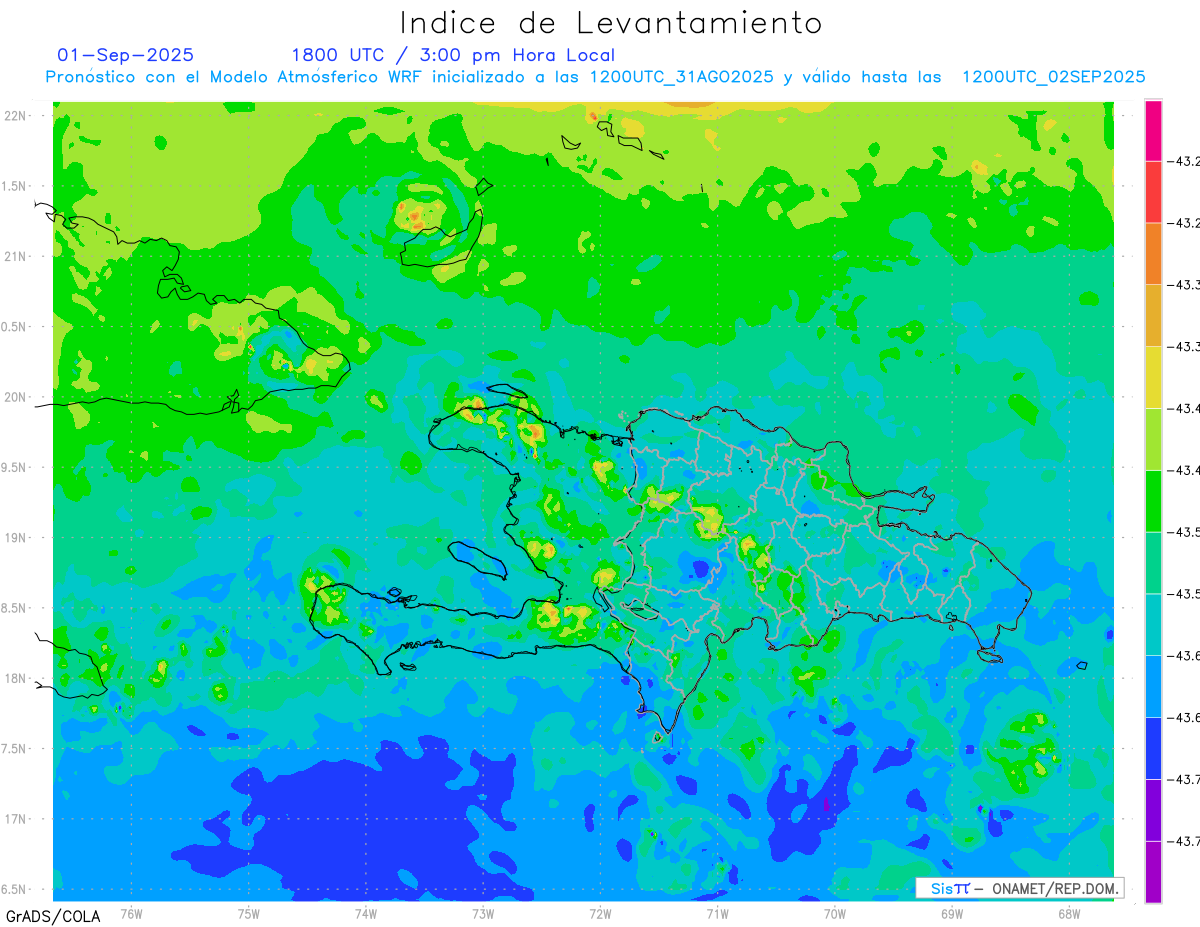
Task: Click the title "Indice de Levantamiento"
Action: tap(611, 22)
